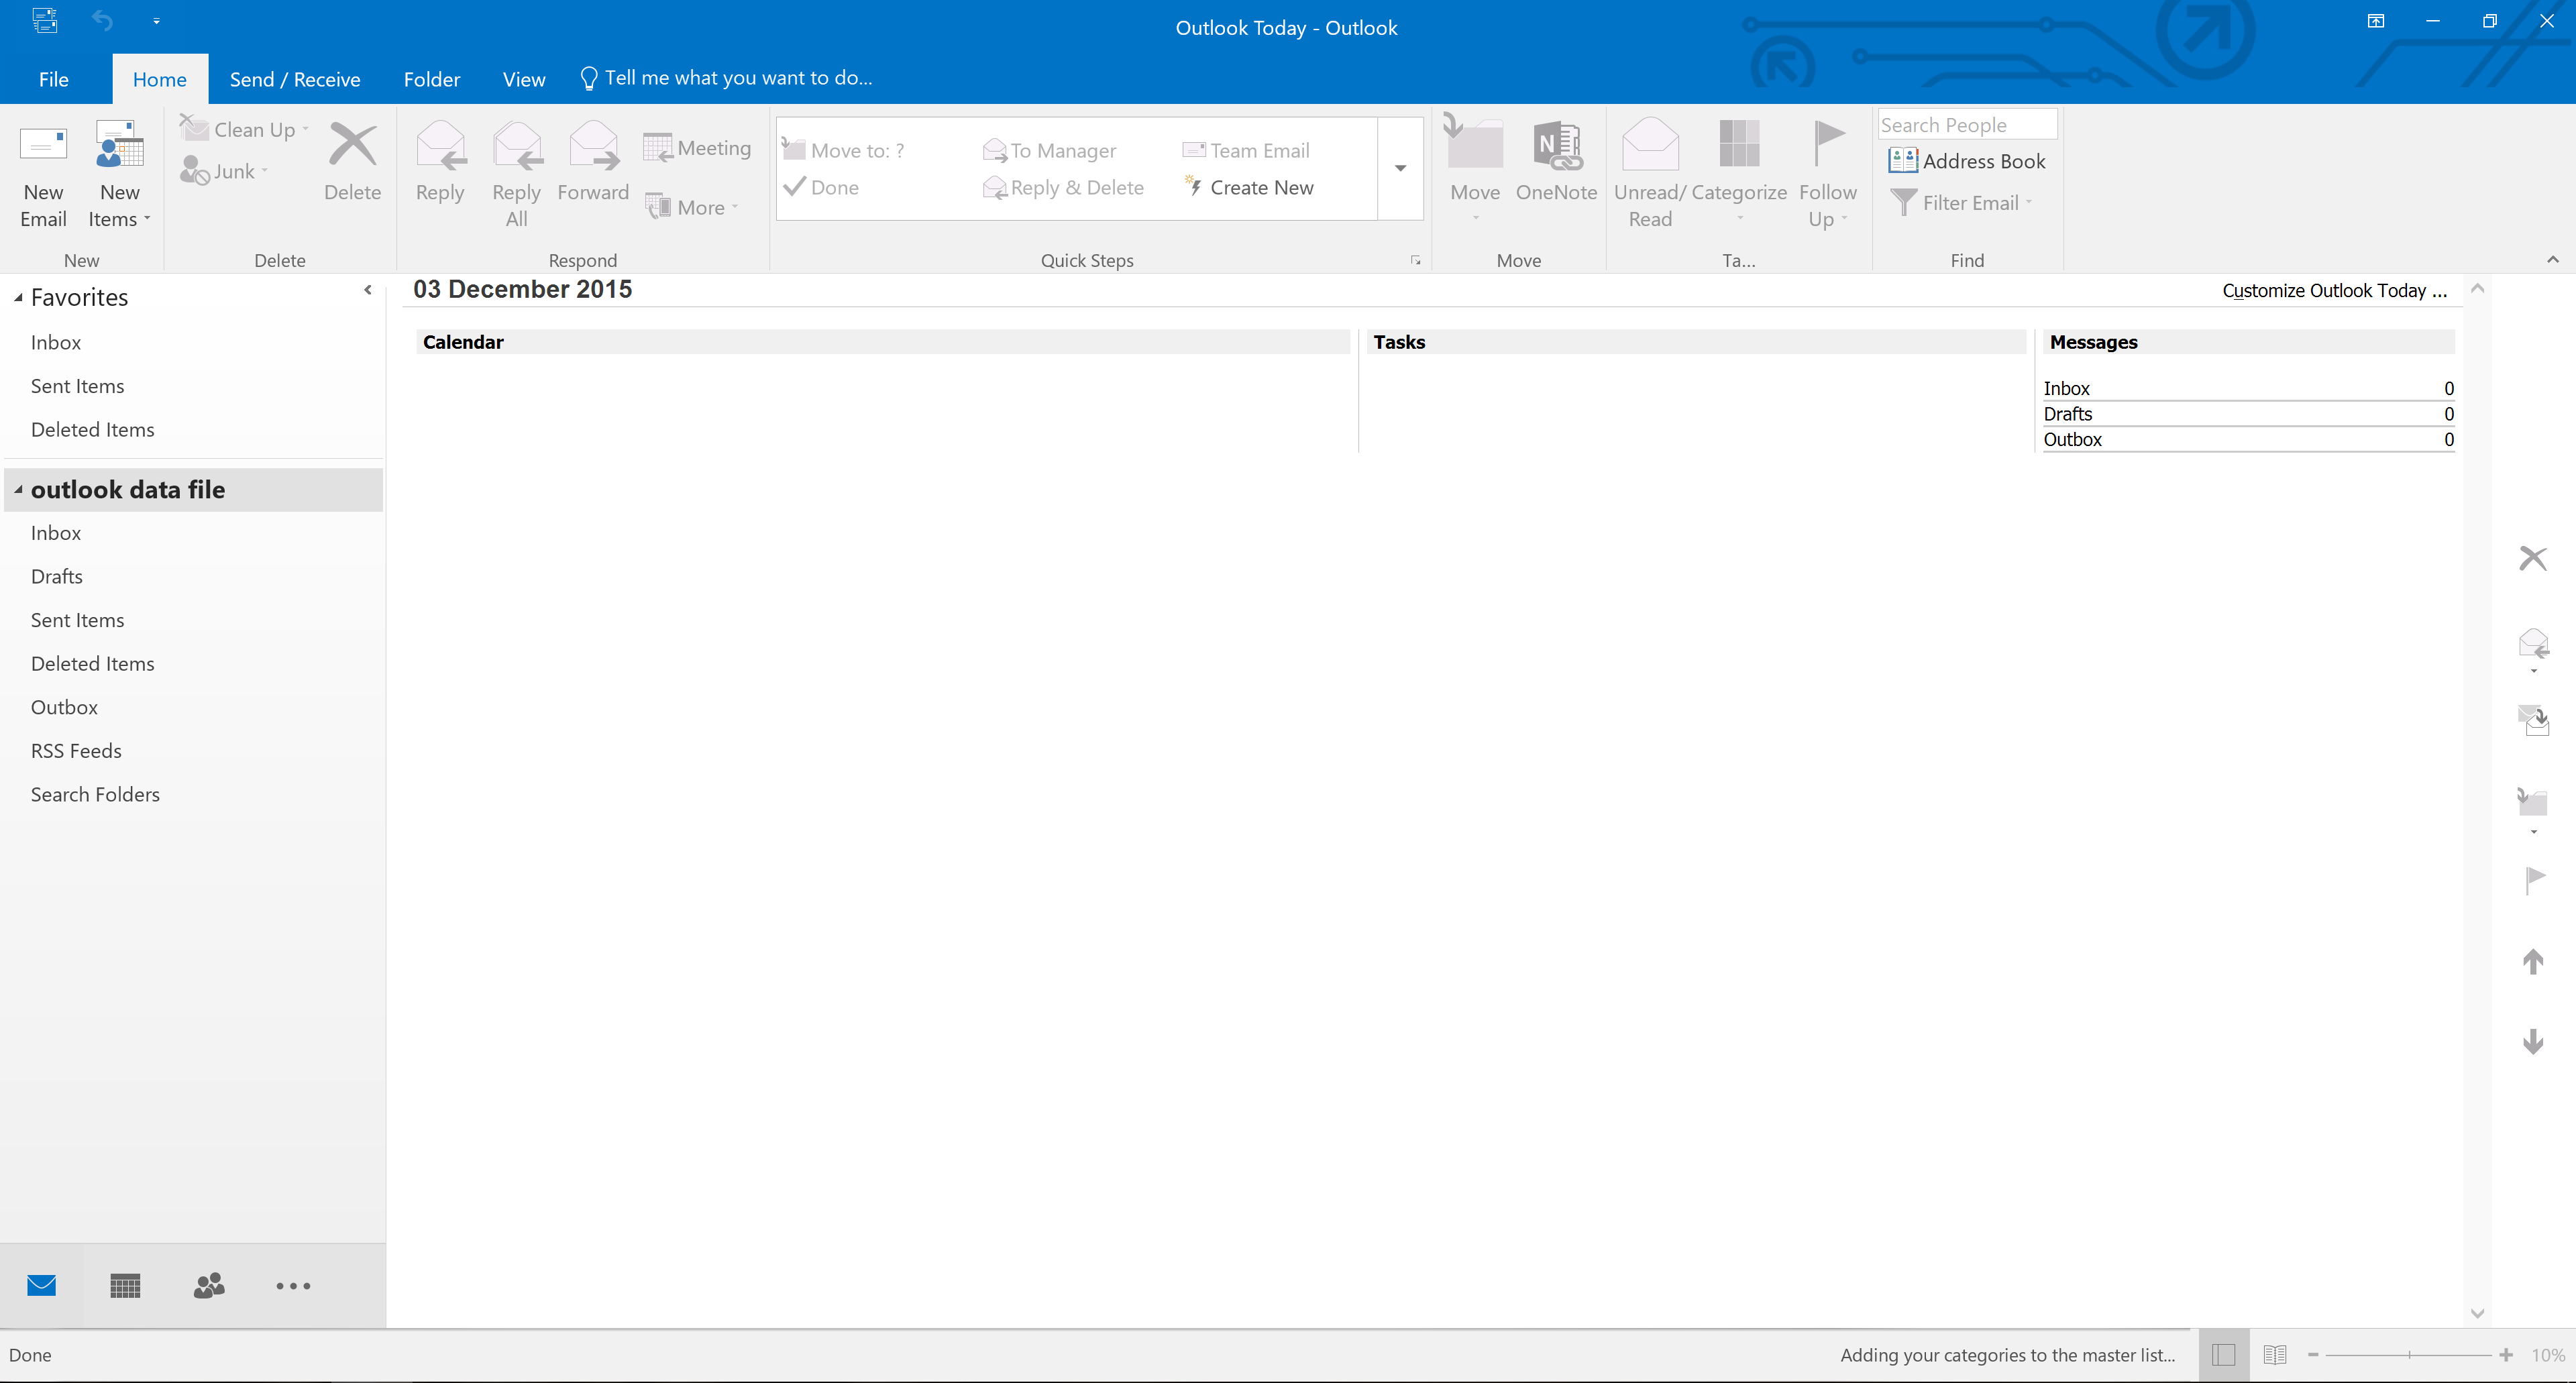Screen dimensions: 2576x1383
Task: Open Drafts link in Messages list
Action: click(2067, 414)
